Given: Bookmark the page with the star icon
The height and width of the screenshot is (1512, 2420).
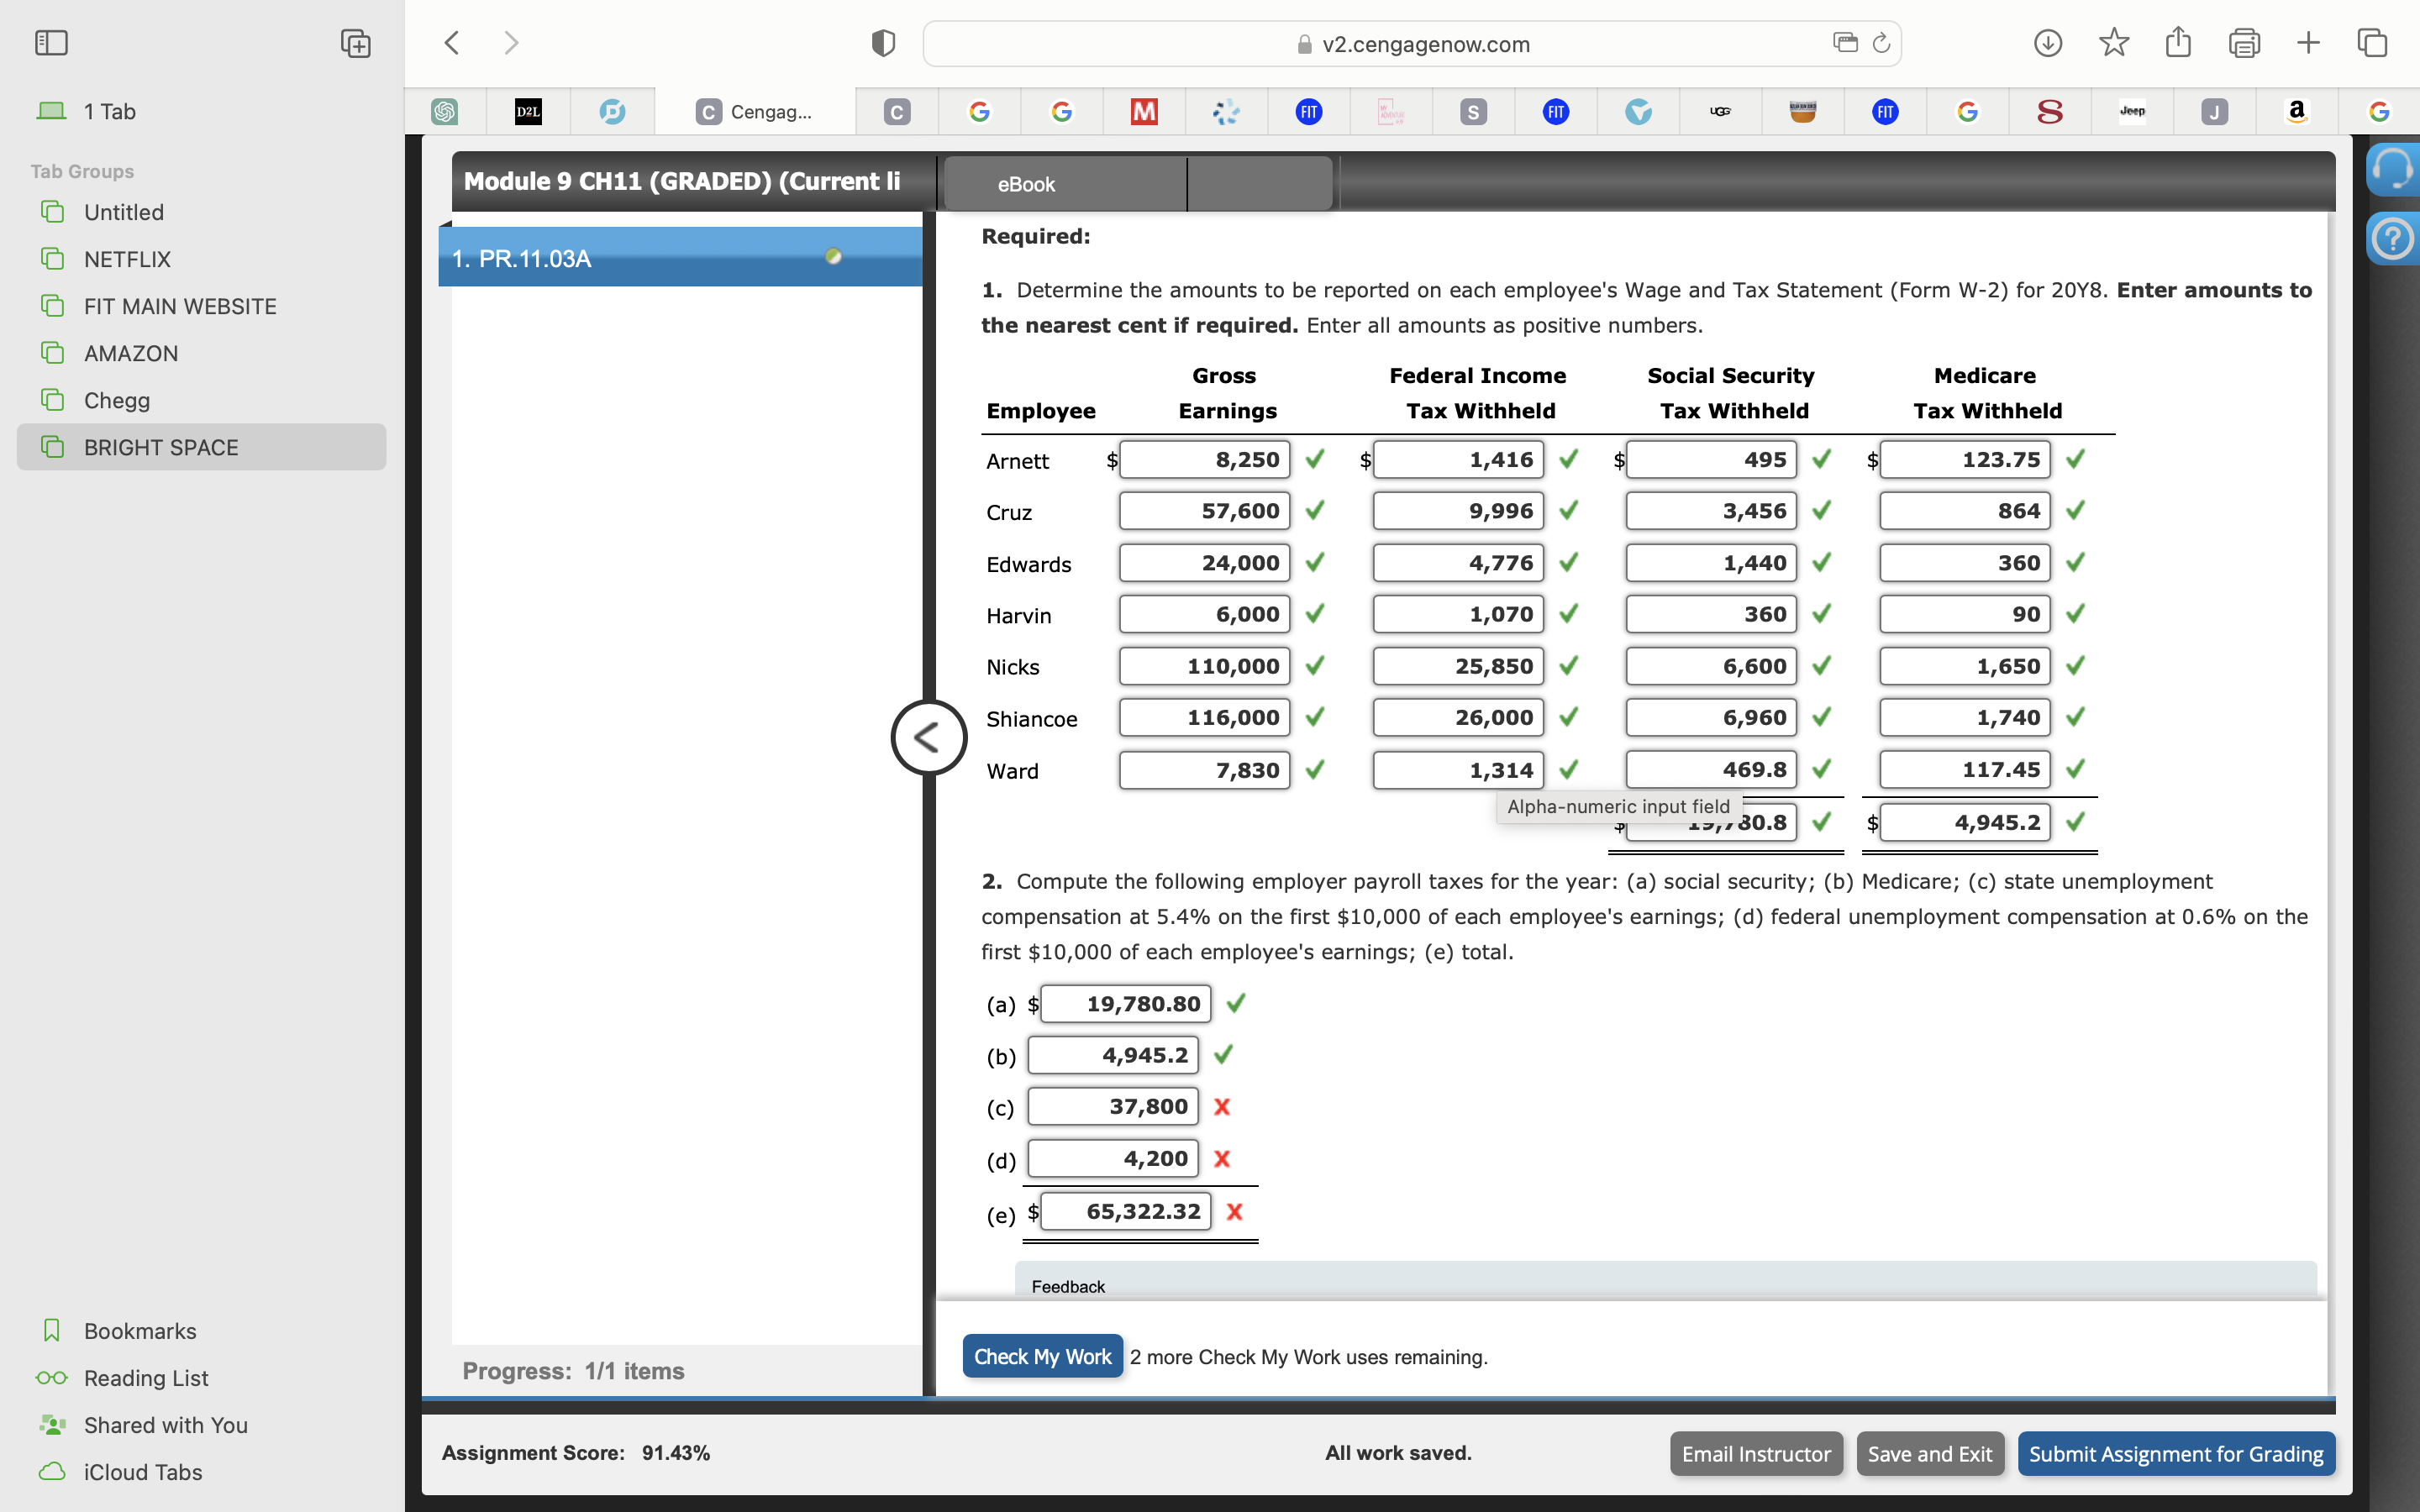Looking at the screenshot, I should click(x=2113, y=43).
